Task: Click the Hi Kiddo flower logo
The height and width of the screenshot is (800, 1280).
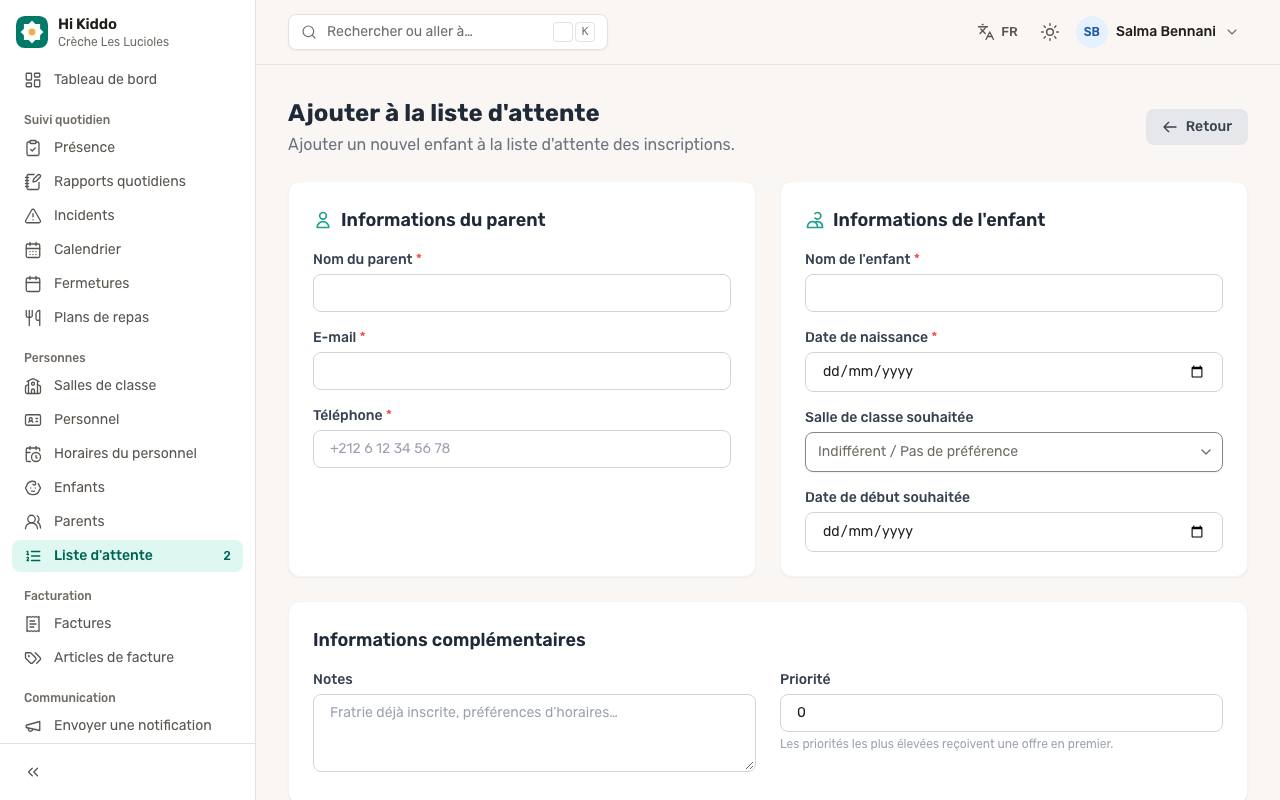Action: [x=32, y=32]
